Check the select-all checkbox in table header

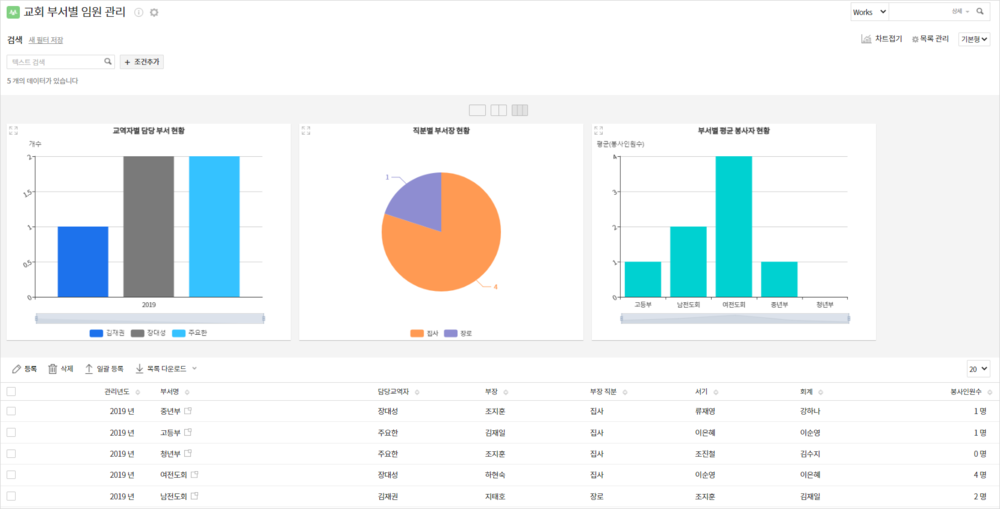pos(11,391)
